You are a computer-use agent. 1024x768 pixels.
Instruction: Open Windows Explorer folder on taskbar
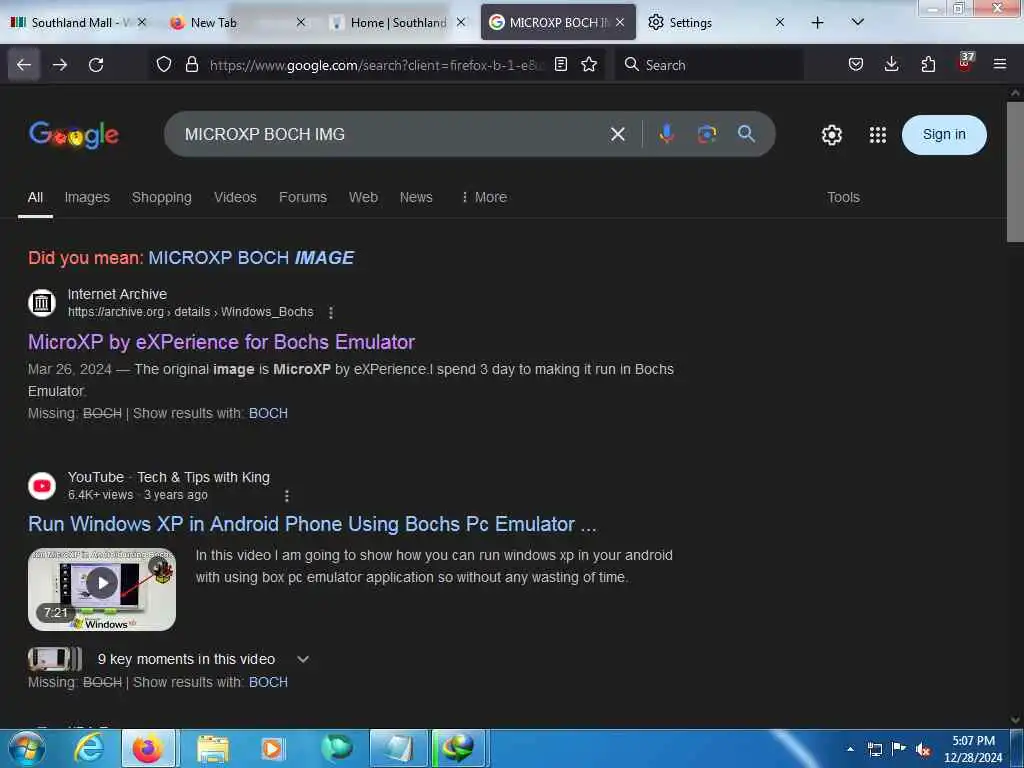213,748
